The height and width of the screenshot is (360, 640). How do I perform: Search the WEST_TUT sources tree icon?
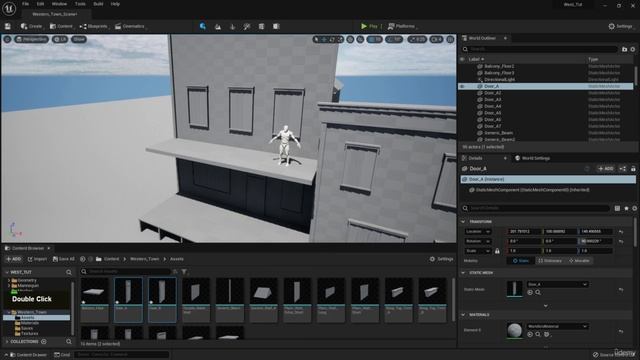pos(69,272)
